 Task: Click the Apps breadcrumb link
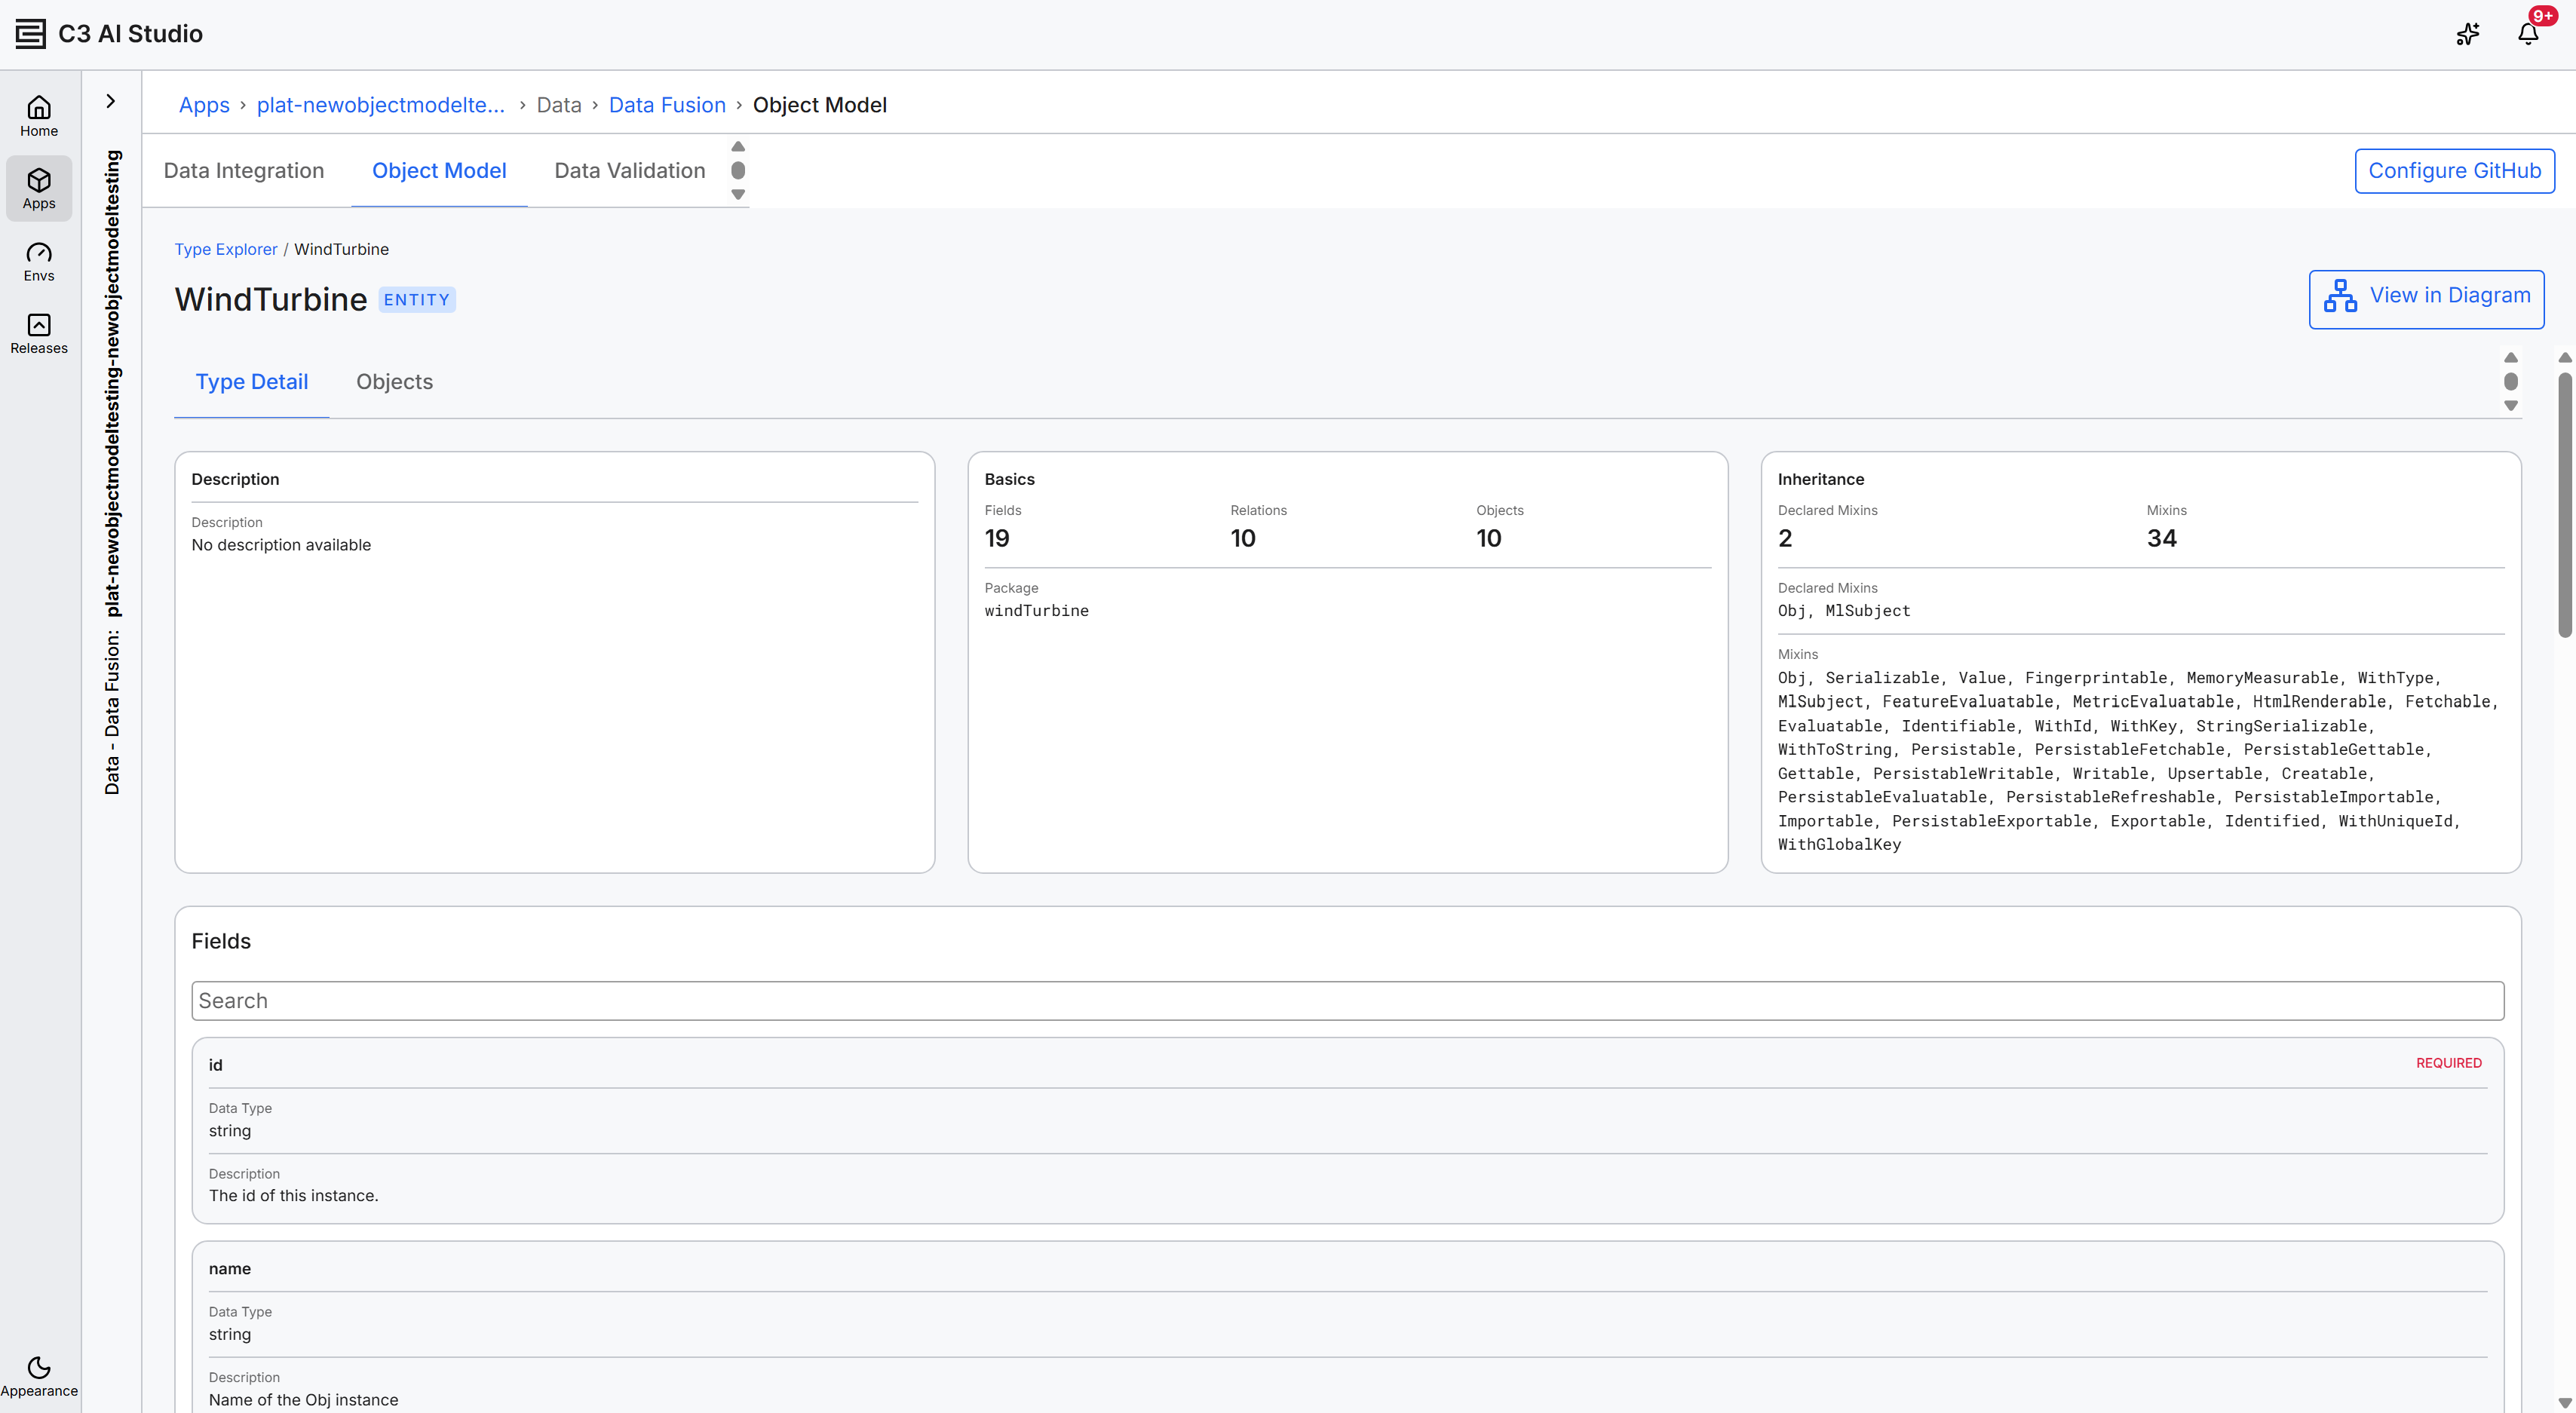pos(204,105)
